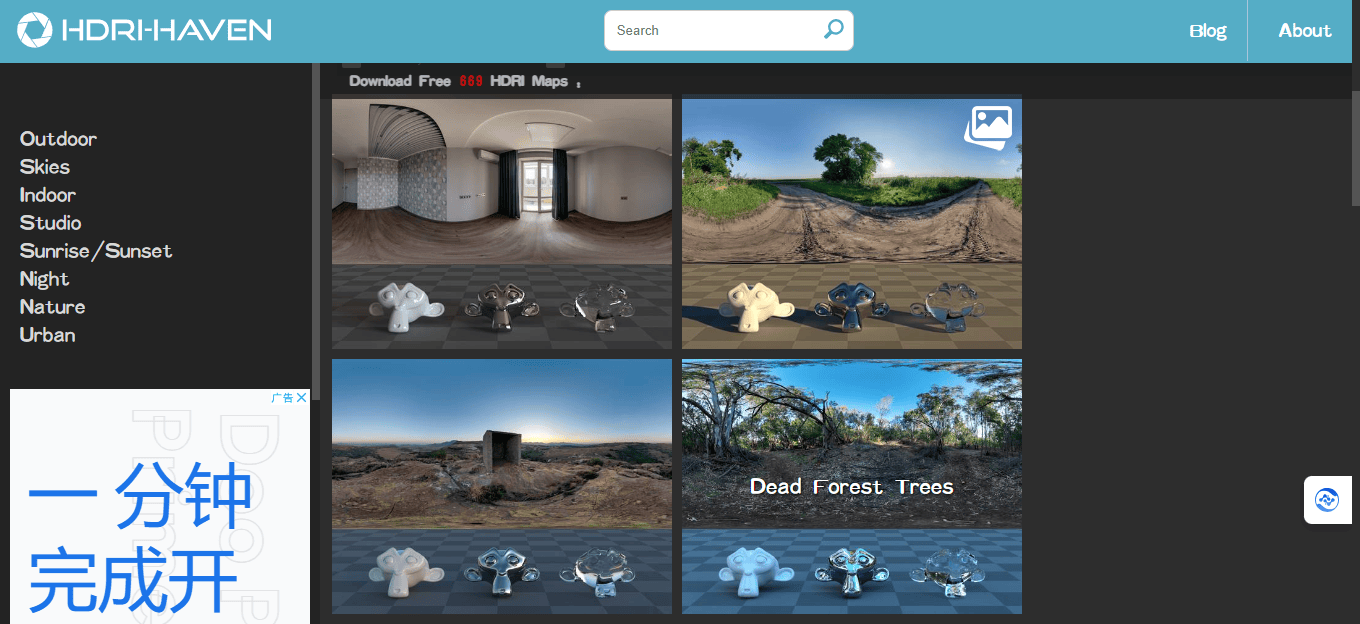Go to the Nature category
Screen dimensions: 1360x624
[53, 307]
